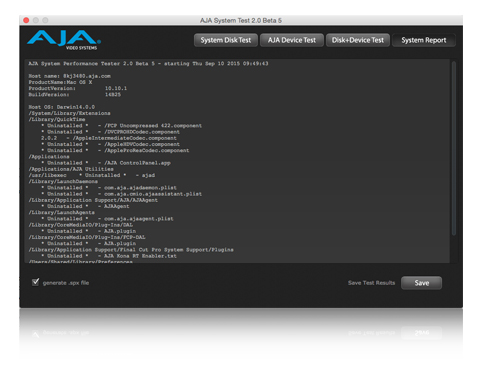This screenshot has width=480, height=378.
Task: Click the /System/Library/Extensions line
Action: (69, 113)
